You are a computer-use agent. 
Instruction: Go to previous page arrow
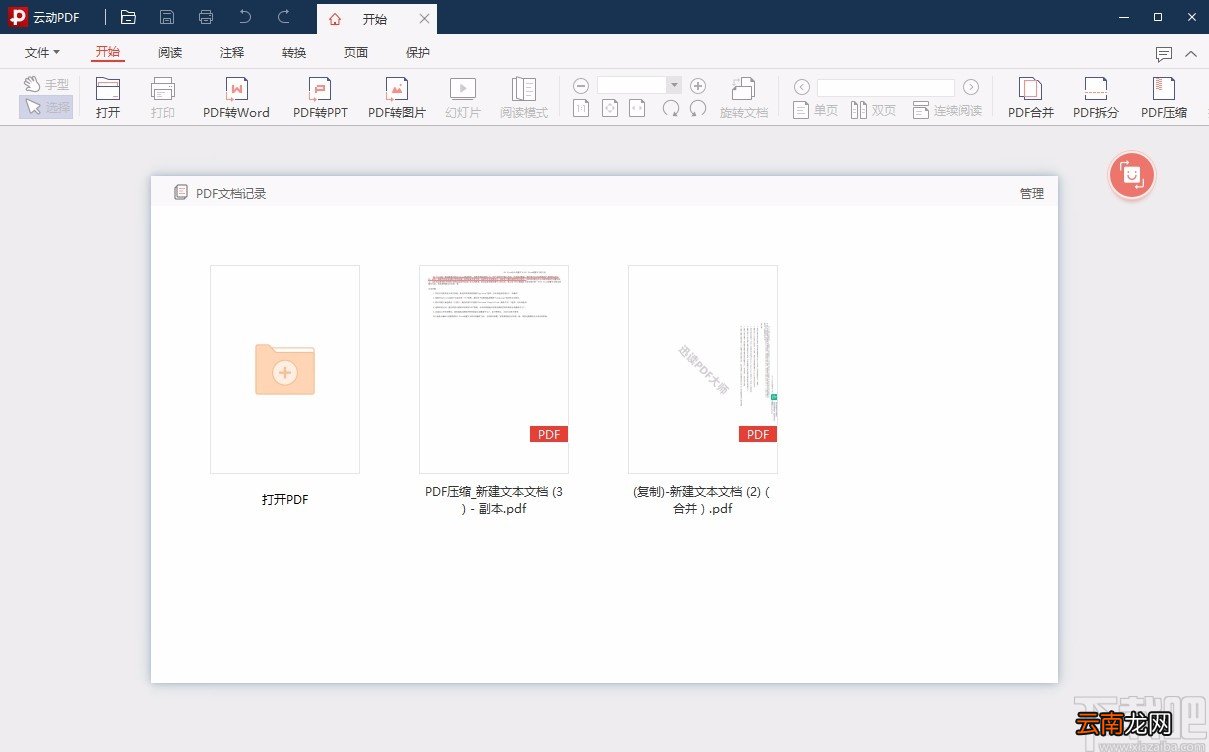click(800, 87)
